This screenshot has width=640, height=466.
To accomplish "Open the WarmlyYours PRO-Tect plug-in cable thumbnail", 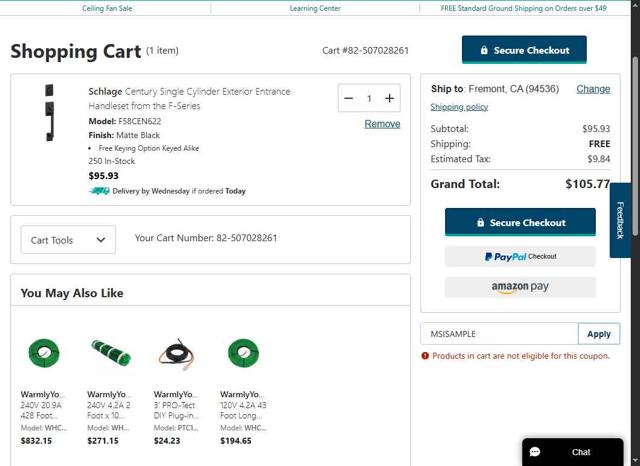I will click(x=177, y=354).
